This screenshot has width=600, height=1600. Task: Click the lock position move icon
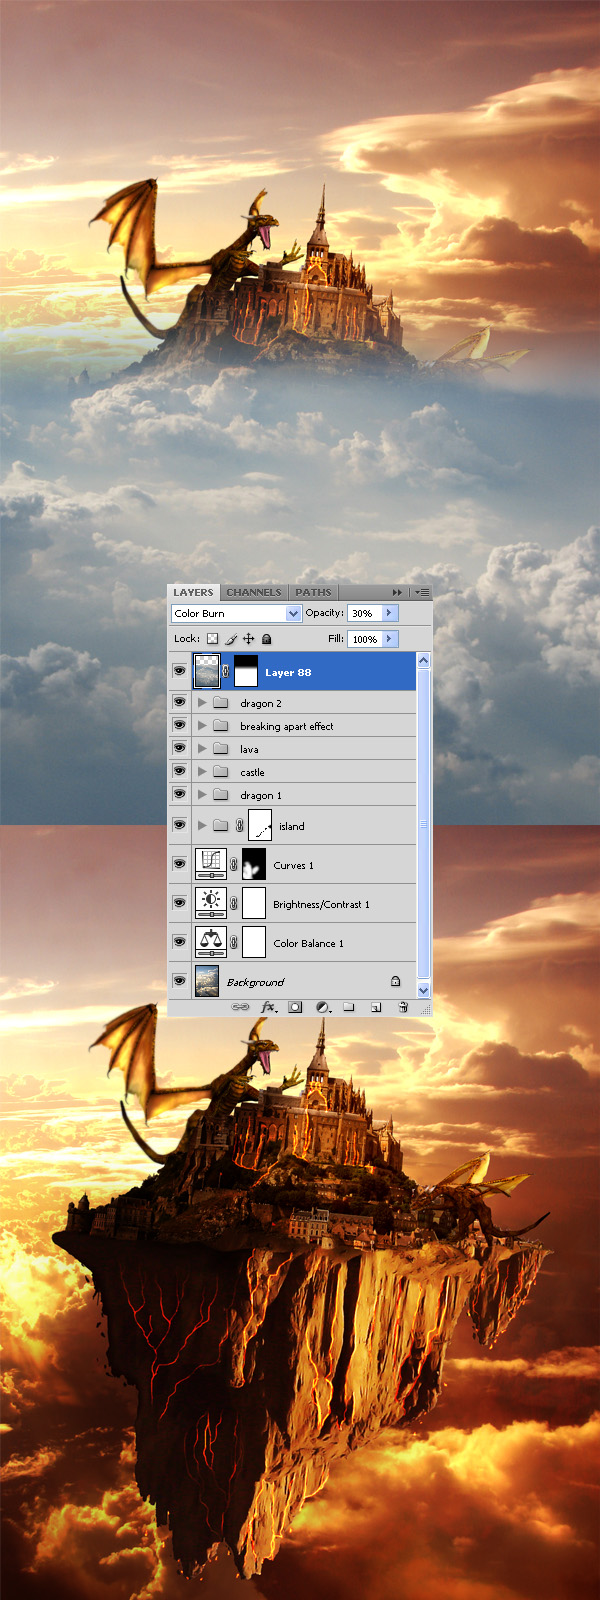coord(249,639)
